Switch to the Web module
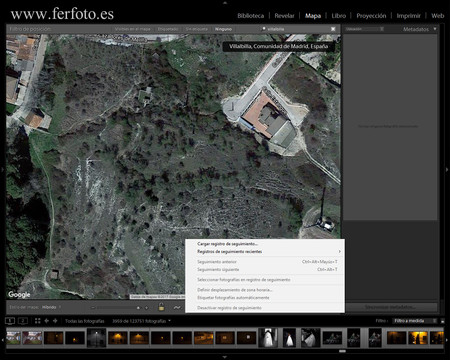The width and height of the screenshot is (450, 360). [437, 16]
